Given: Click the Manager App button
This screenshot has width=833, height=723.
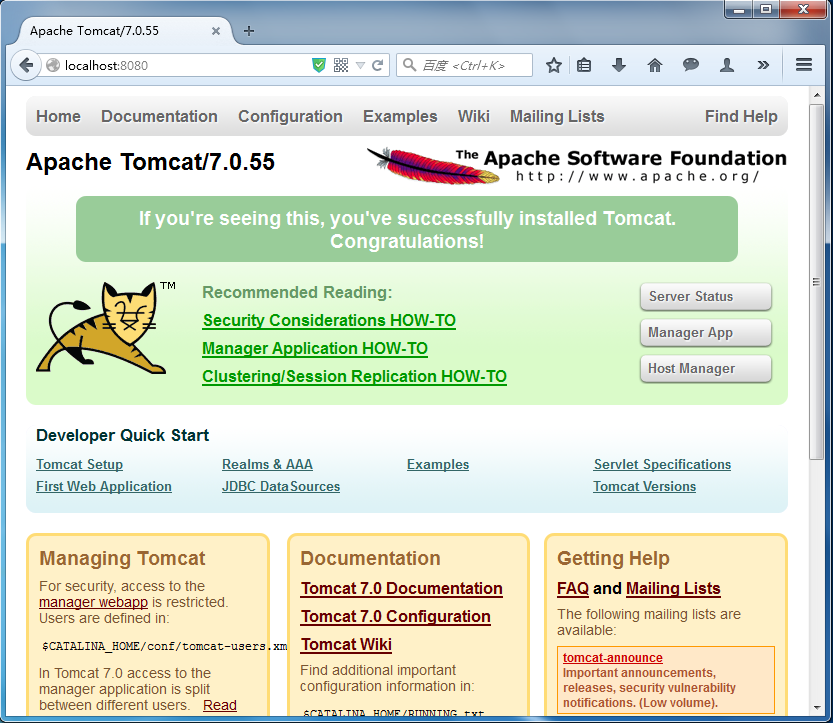Looking at the screenshot, I should click(706, 333).
